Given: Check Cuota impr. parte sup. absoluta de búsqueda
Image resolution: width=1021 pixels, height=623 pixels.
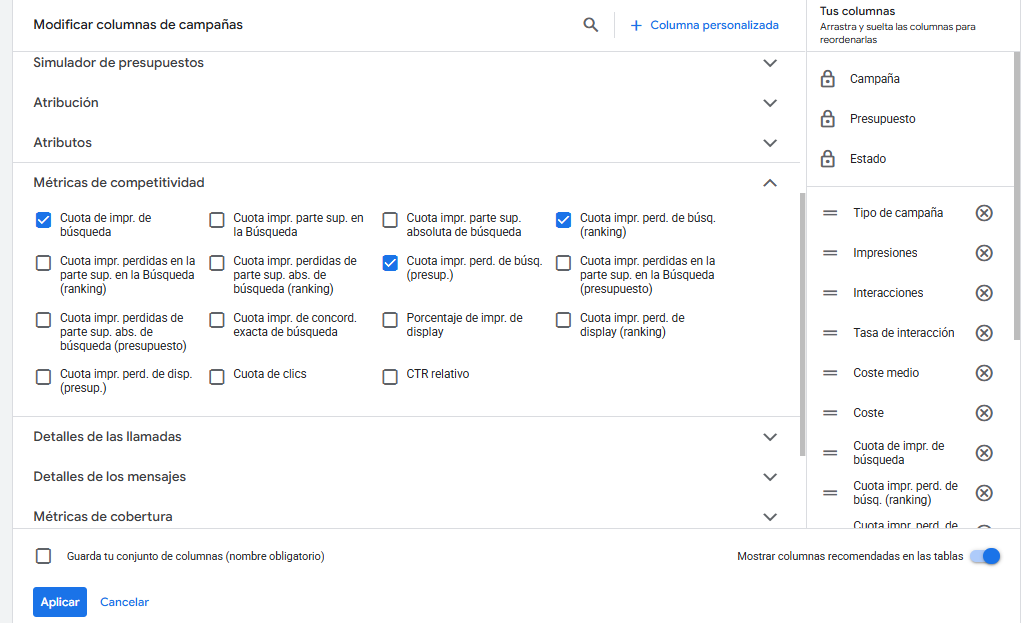Looking at the screenshot, I should [x=390, y=220].
